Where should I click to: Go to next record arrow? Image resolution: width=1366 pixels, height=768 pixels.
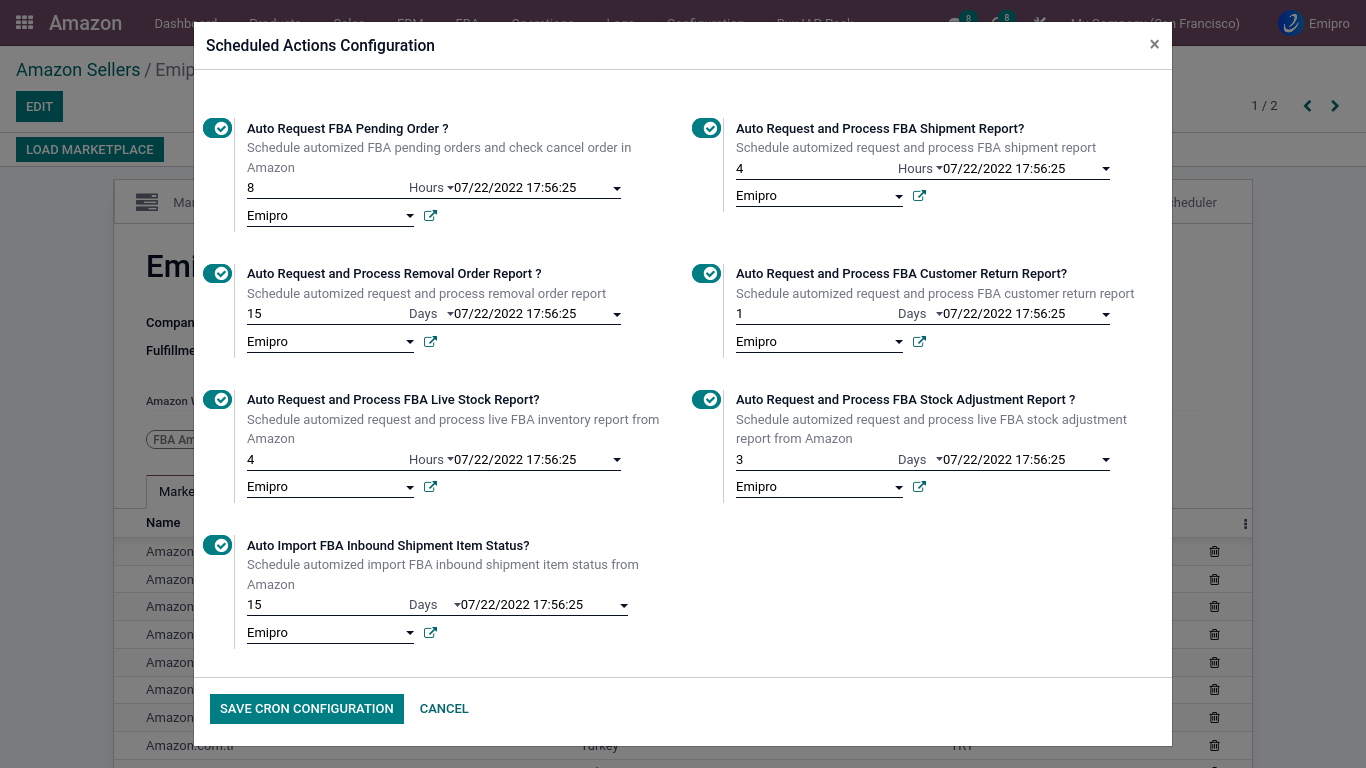coord(1335,106)
